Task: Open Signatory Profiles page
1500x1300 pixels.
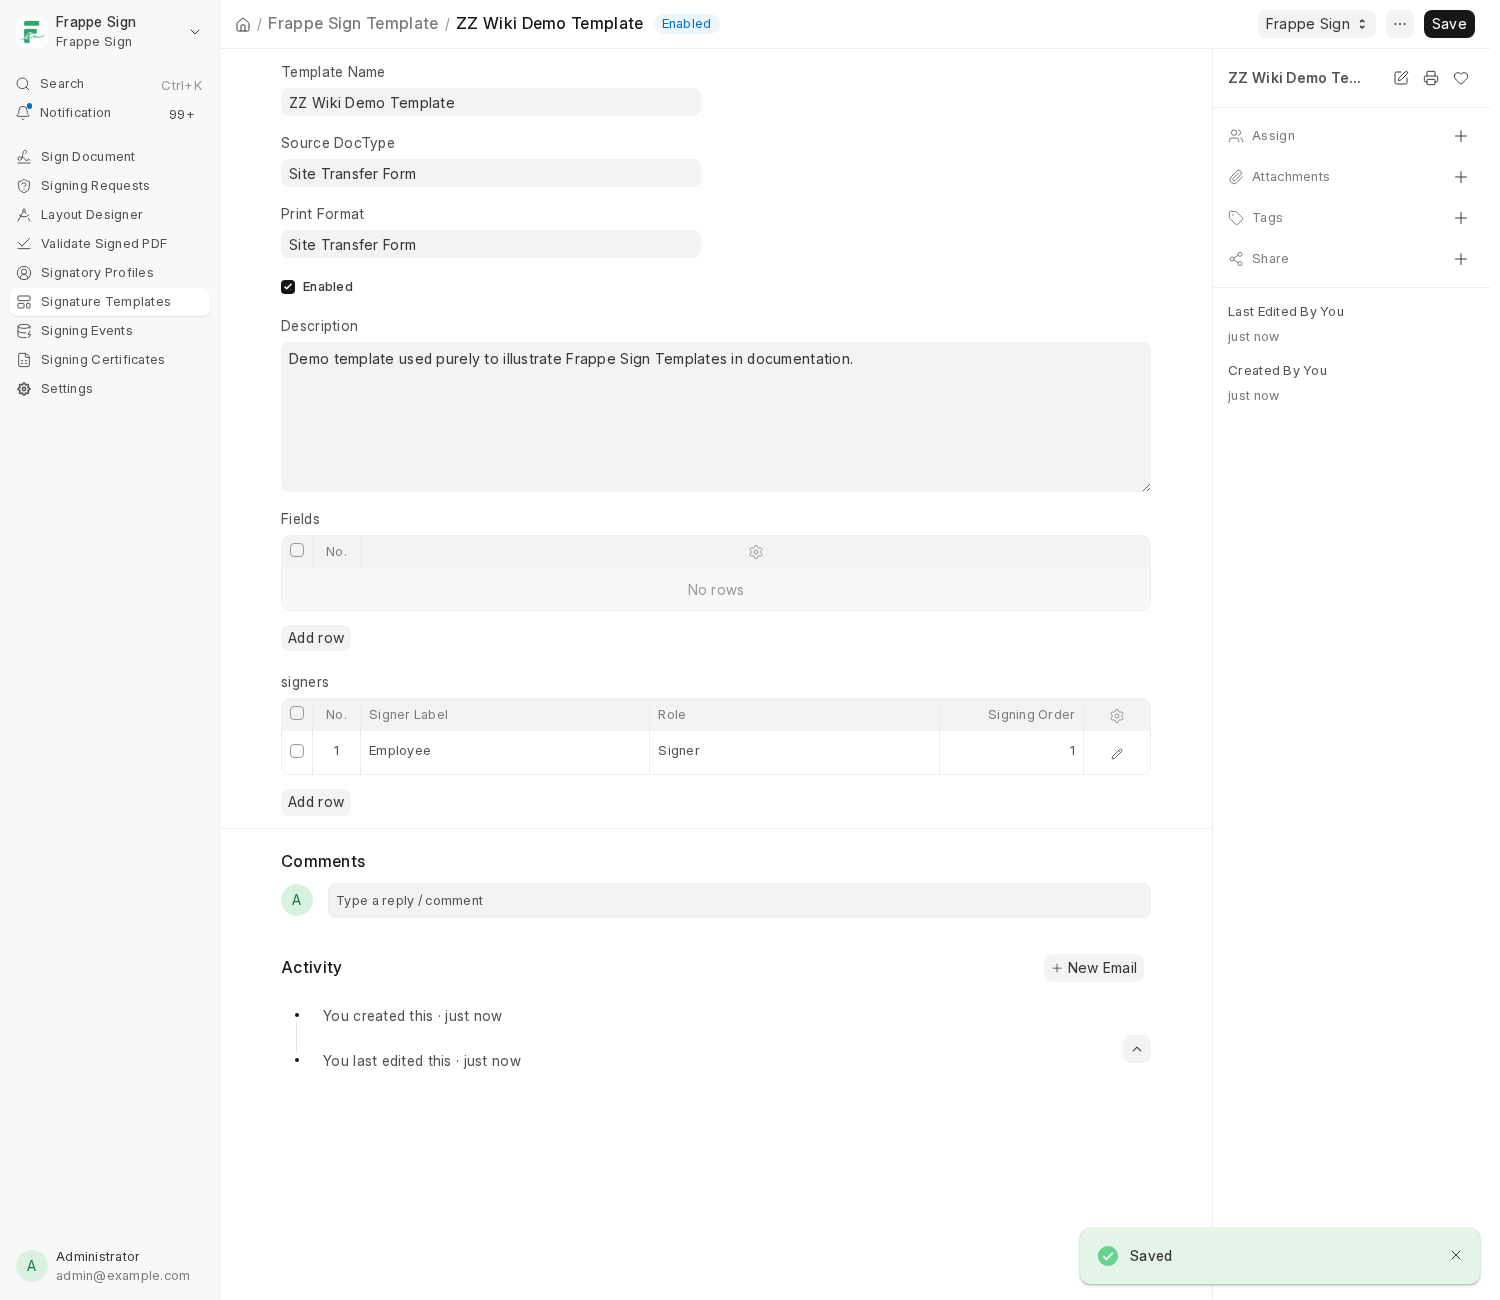Action: [109, 273]
